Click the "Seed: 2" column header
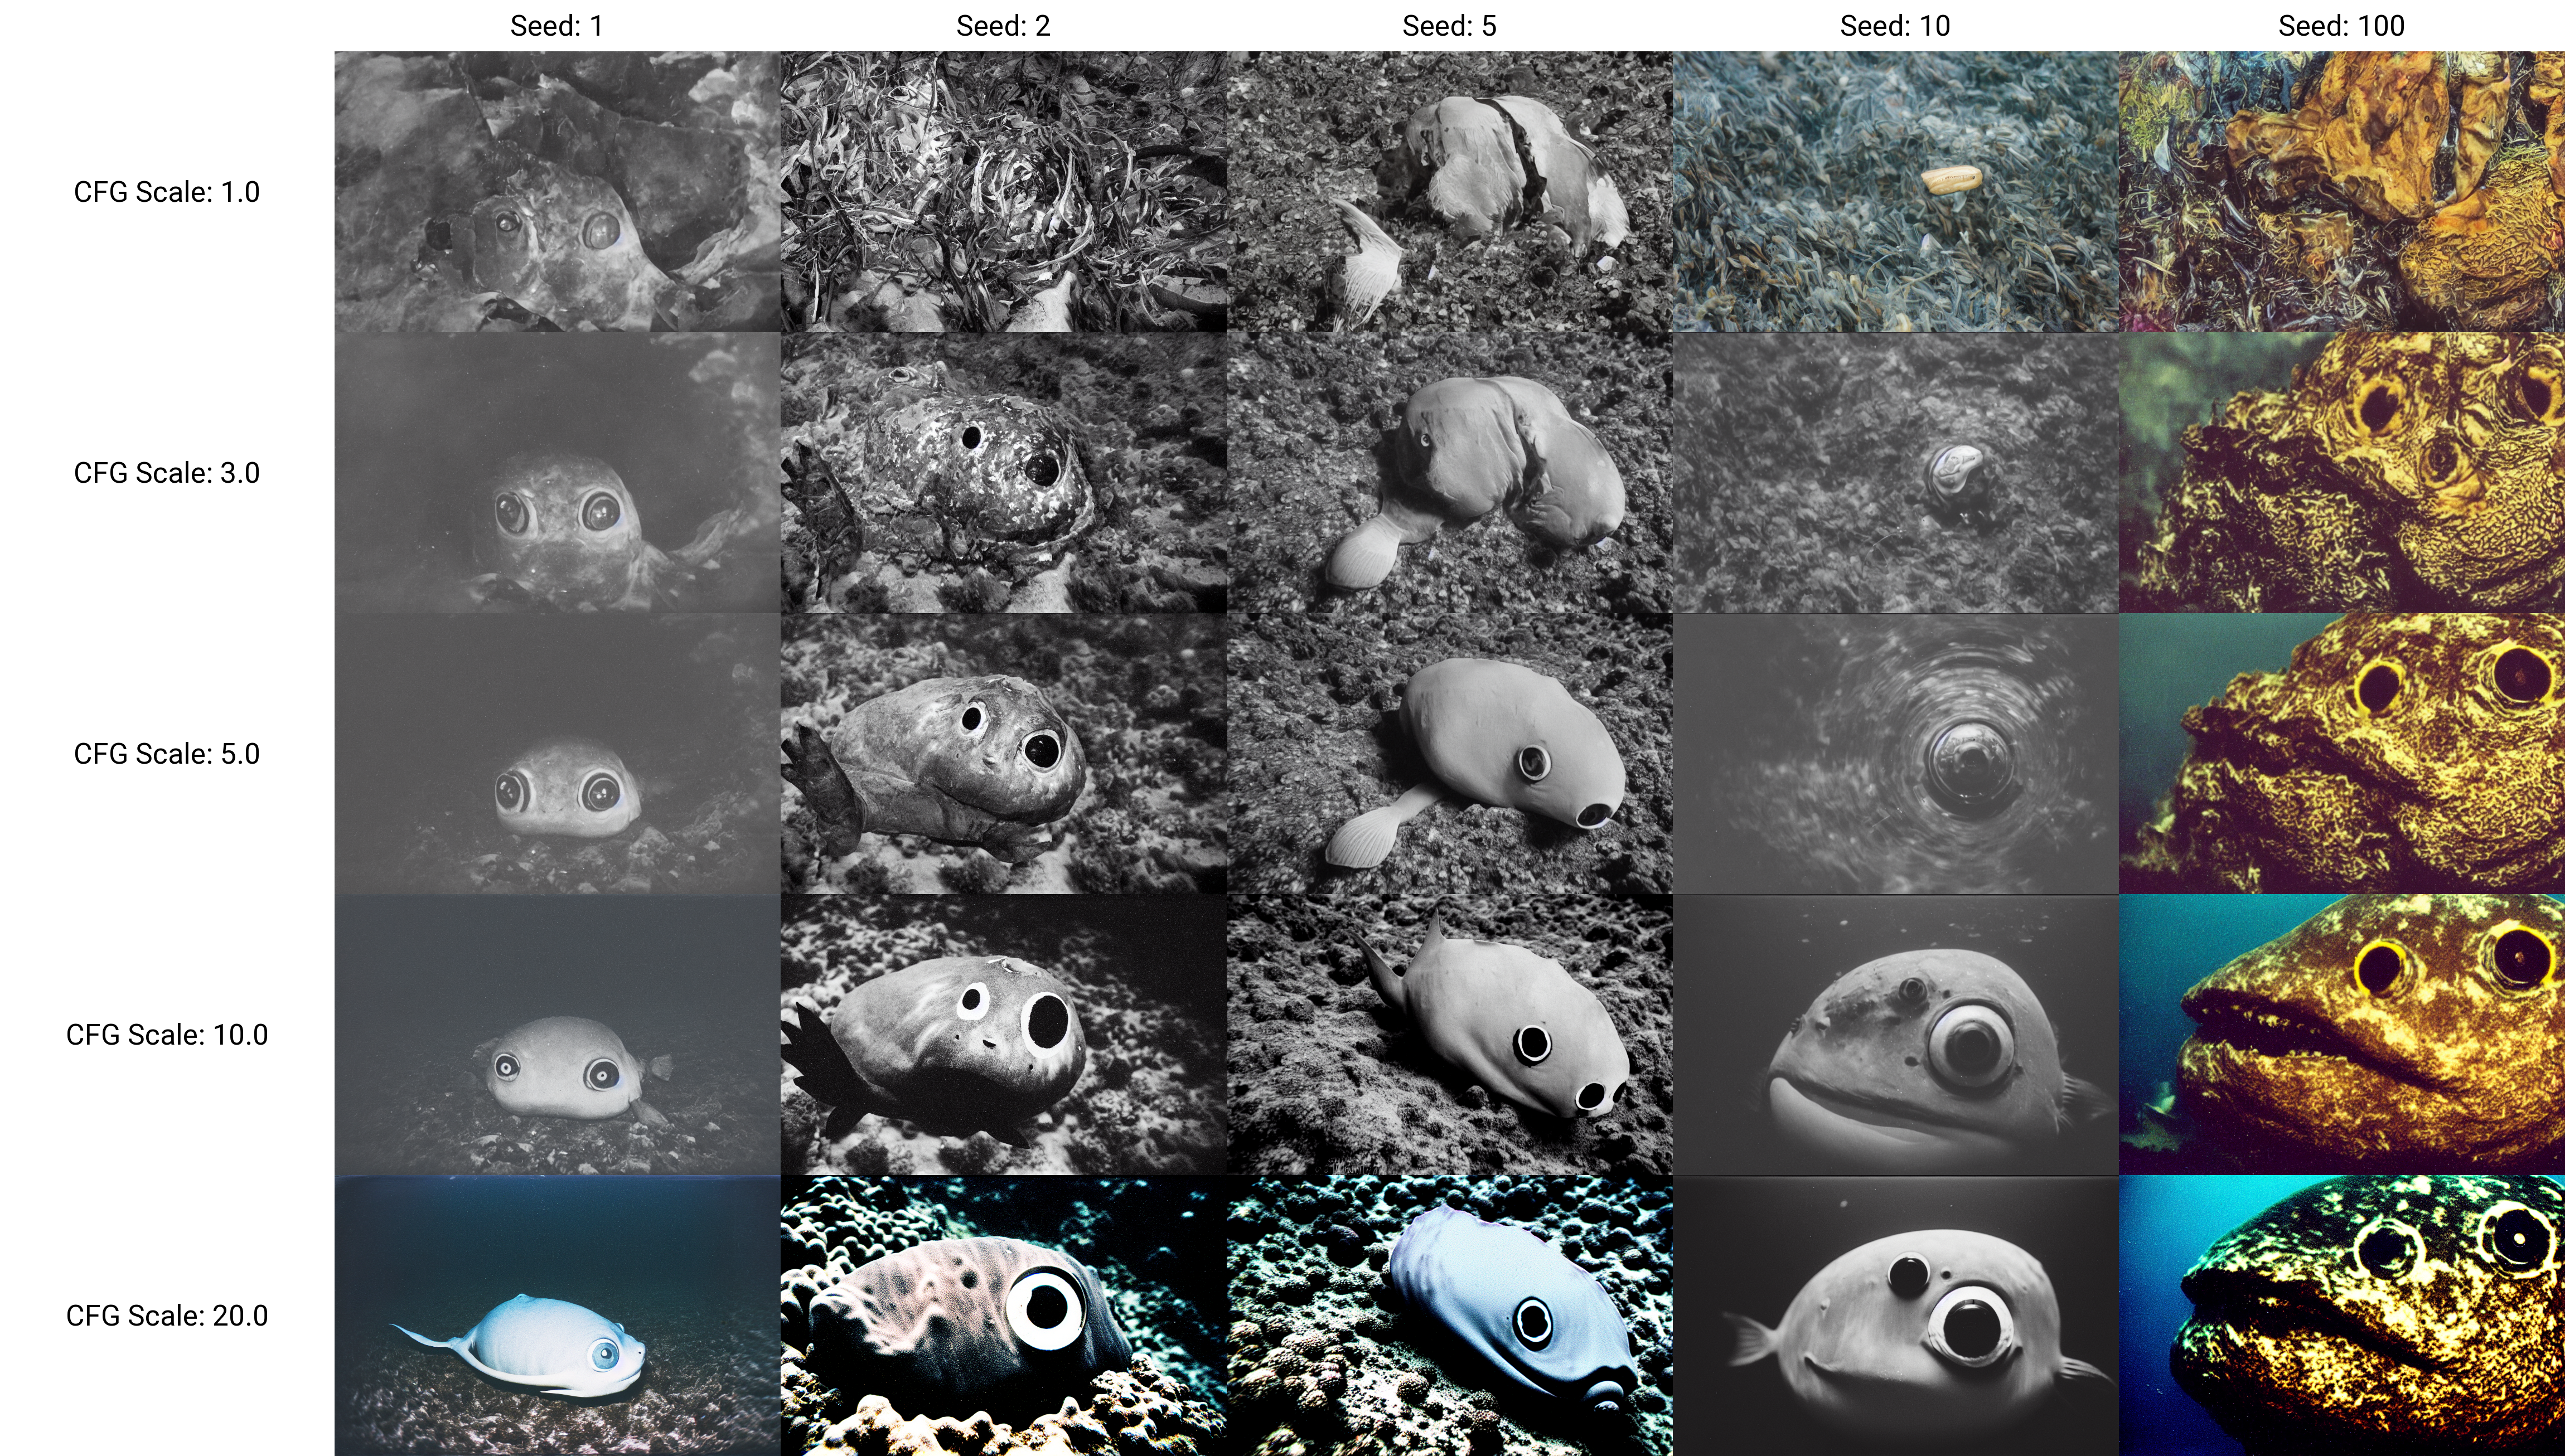Image resolution: width=2565 pixels, height=1456 pixels. (x=1002, y=25)
